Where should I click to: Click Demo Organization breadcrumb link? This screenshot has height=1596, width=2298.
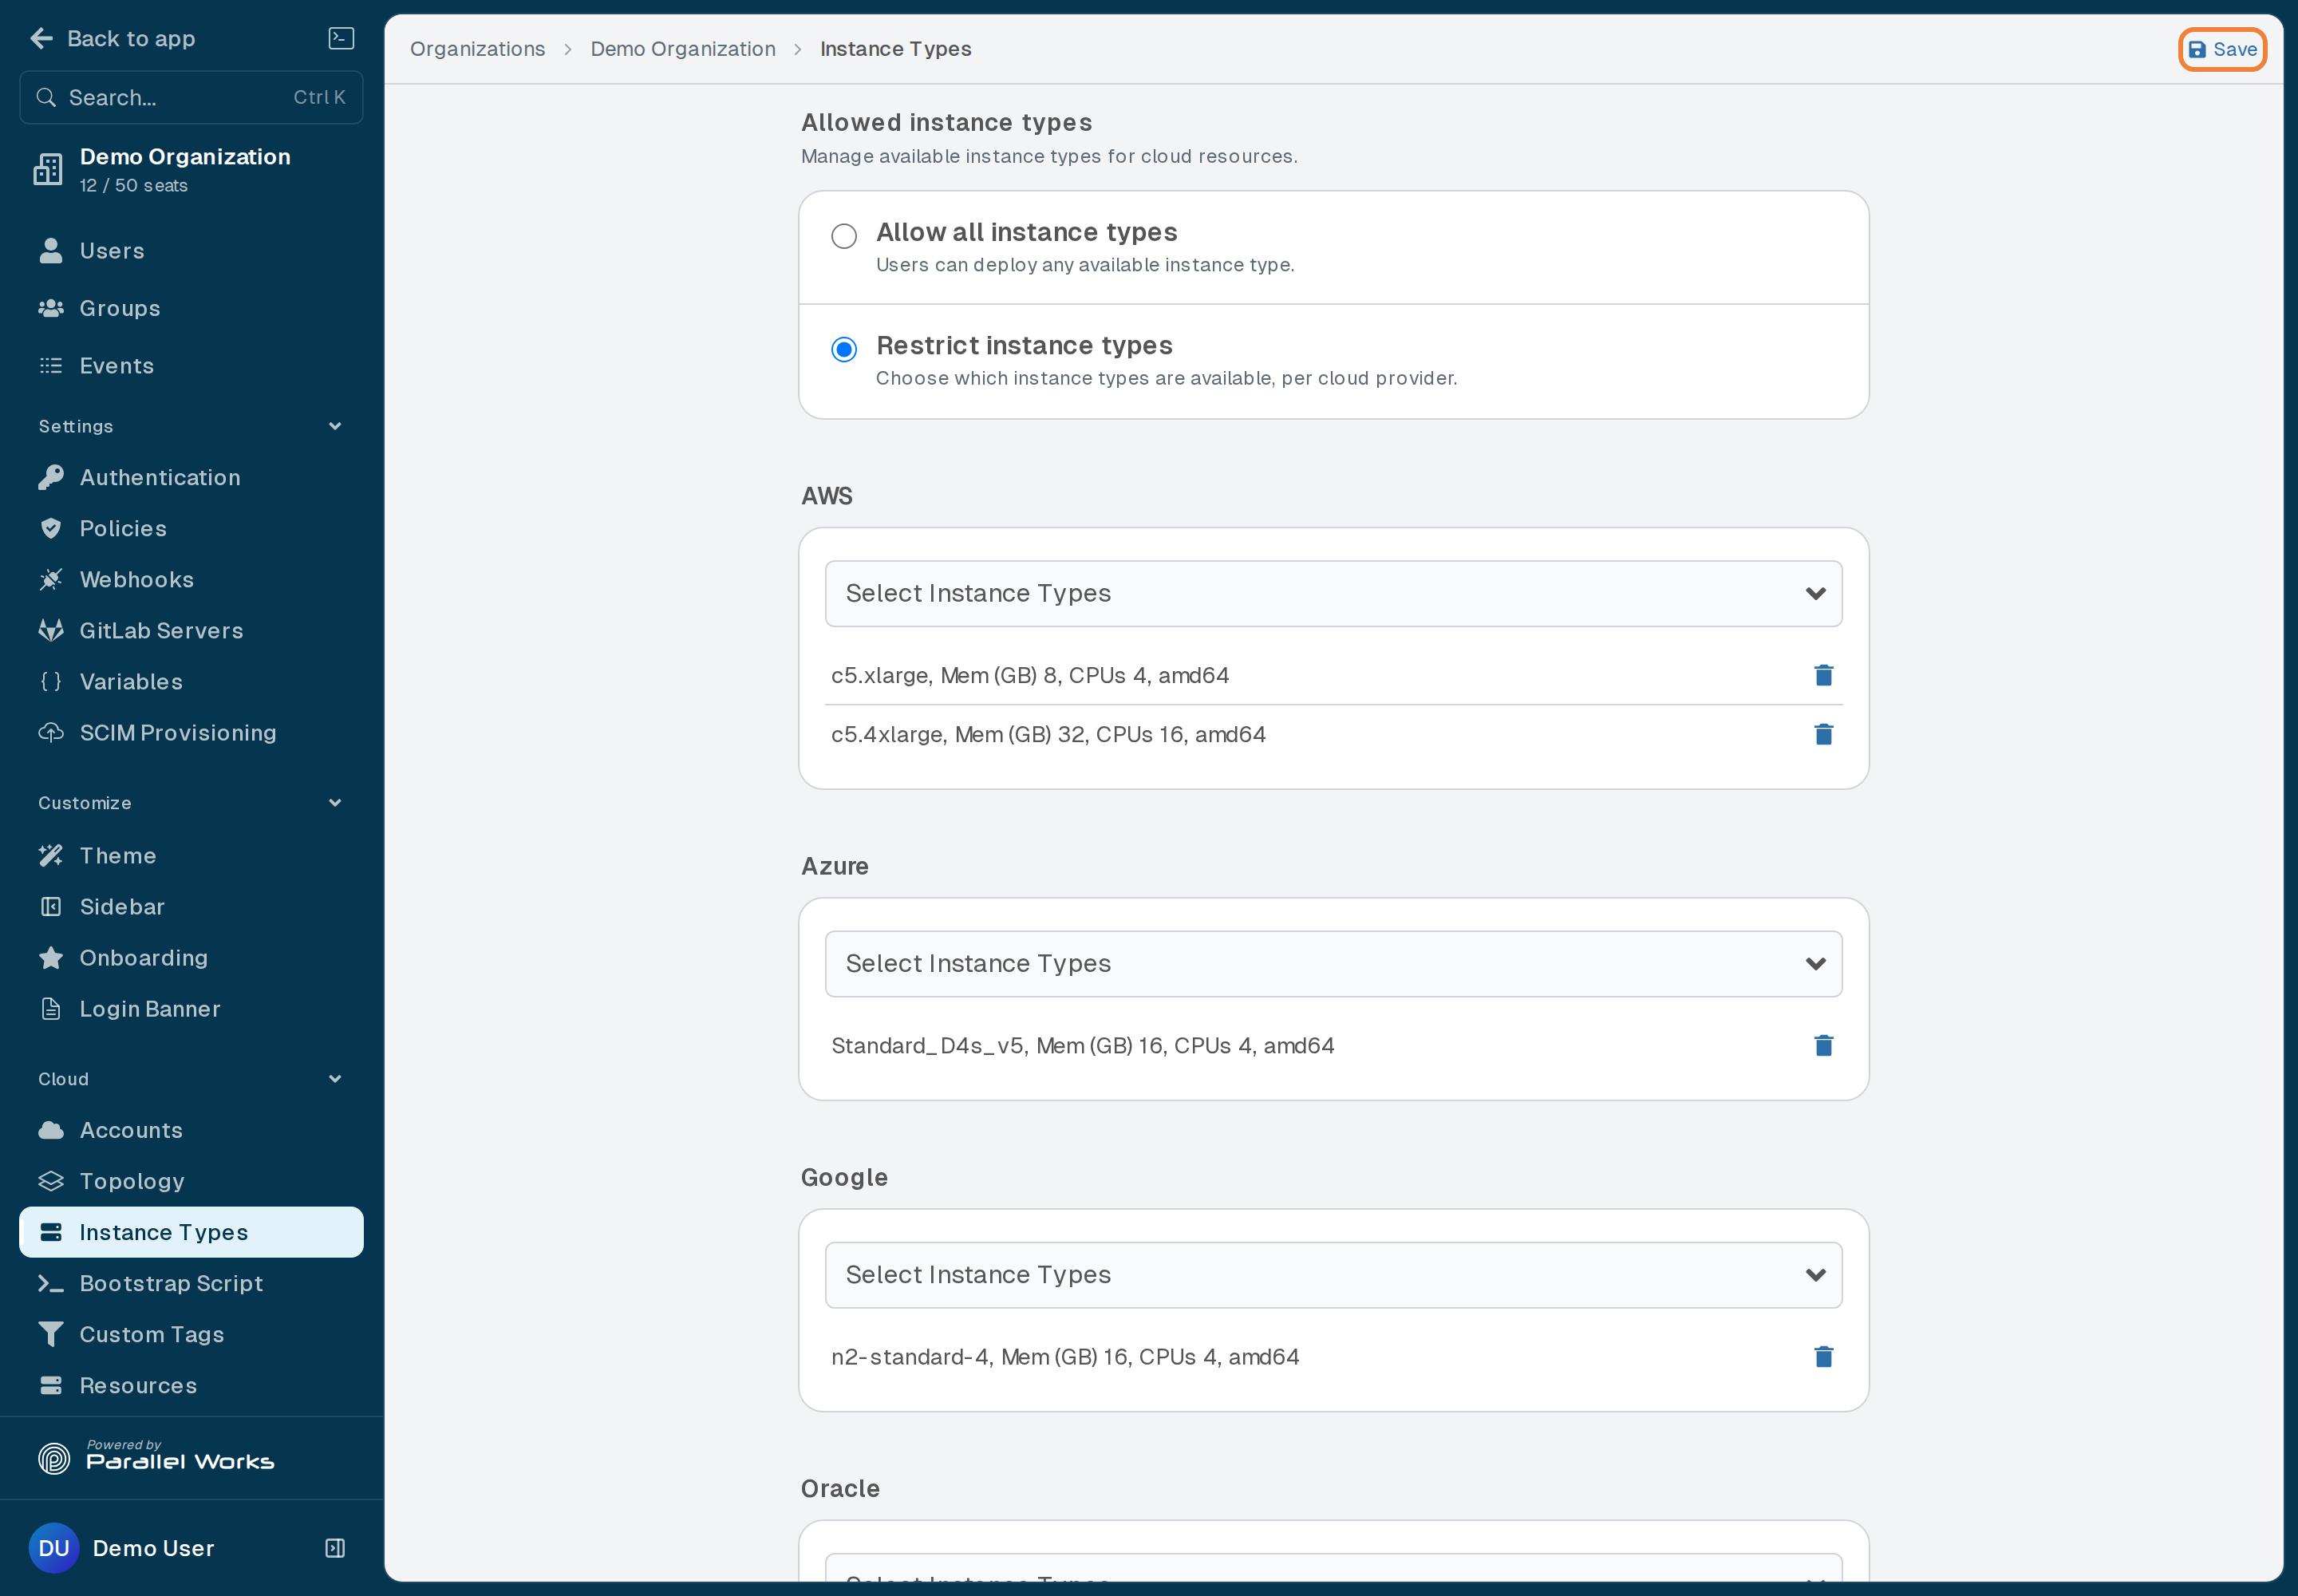(x=683, y=49)
